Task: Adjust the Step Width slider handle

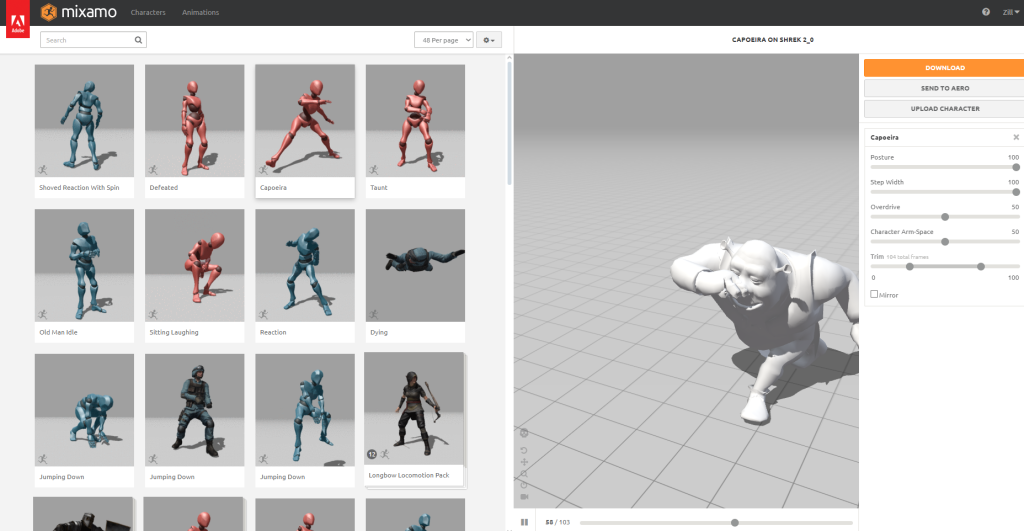Action: tap(1016, 192)
